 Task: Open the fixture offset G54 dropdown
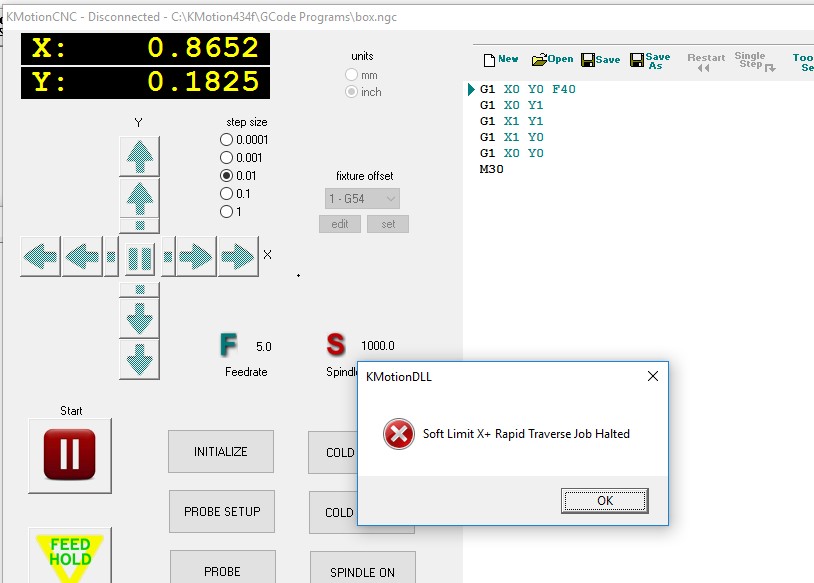pyautogui.click(x=363, y=199)
